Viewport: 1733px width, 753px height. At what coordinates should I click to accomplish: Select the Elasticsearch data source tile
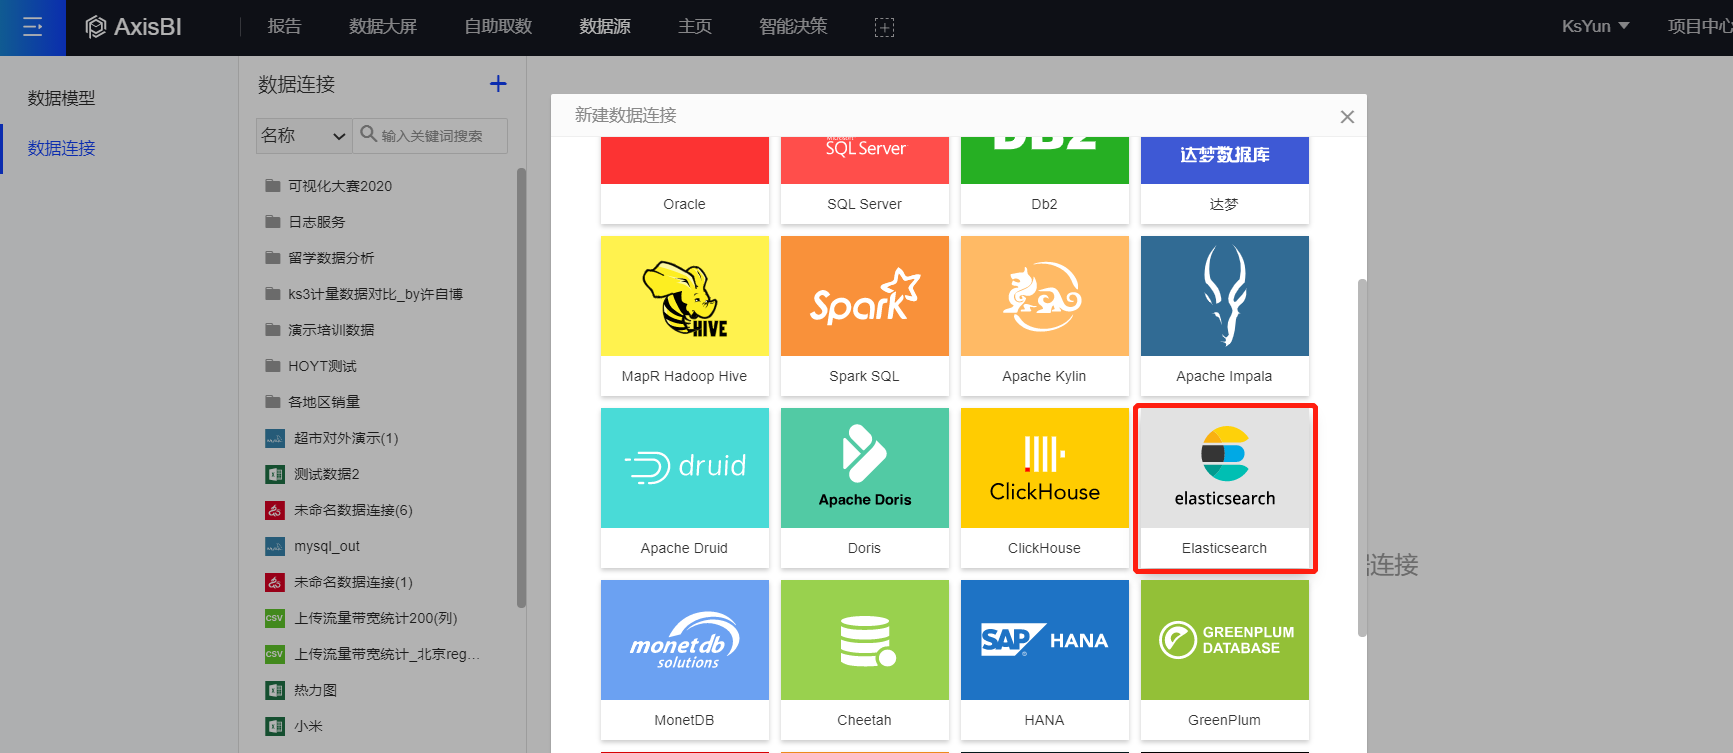1224,487
